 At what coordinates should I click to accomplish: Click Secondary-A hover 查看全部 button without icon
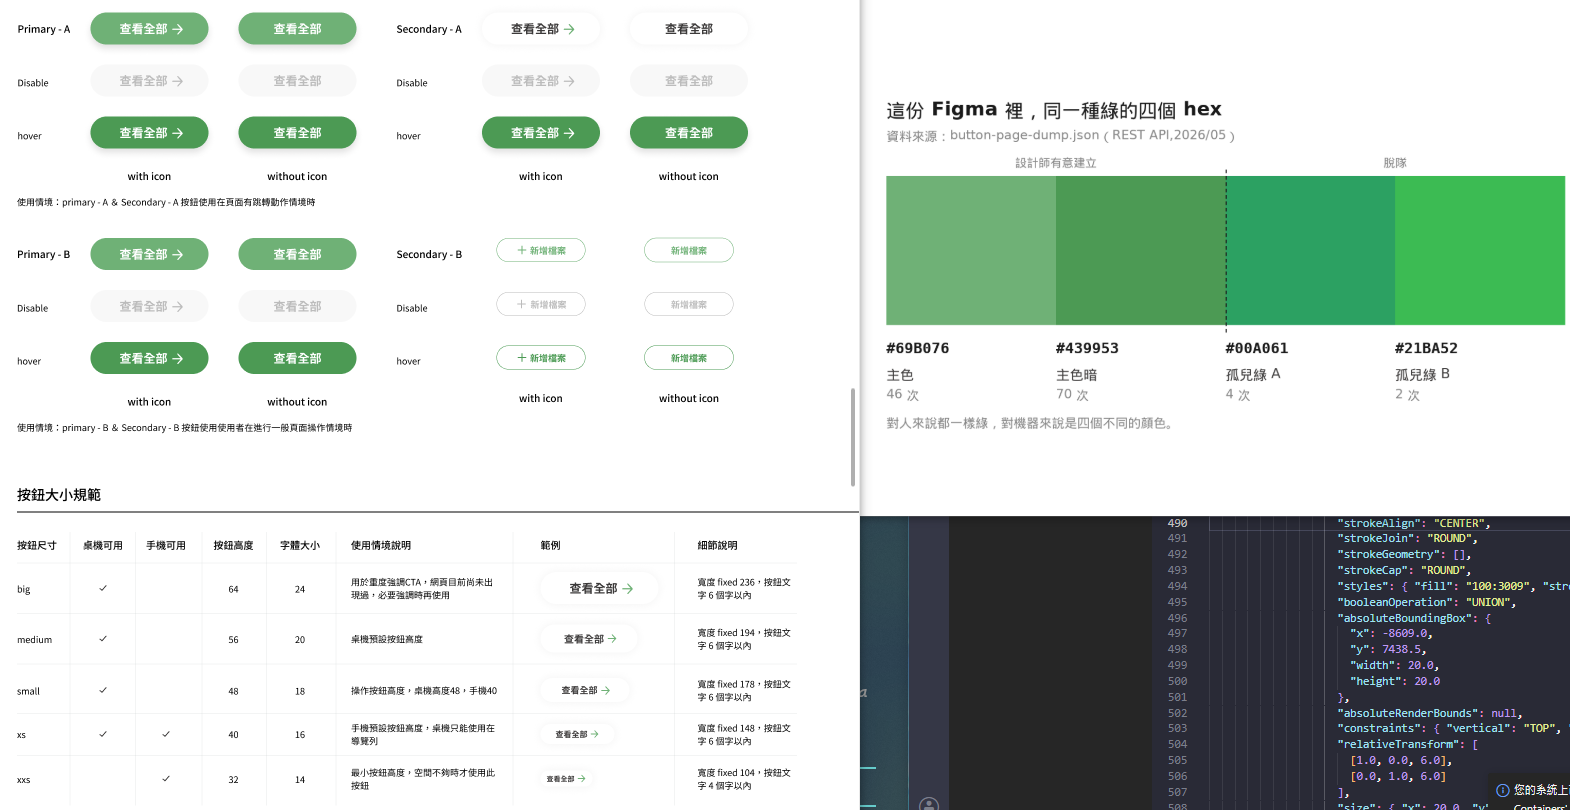click(x=689, y=132)
